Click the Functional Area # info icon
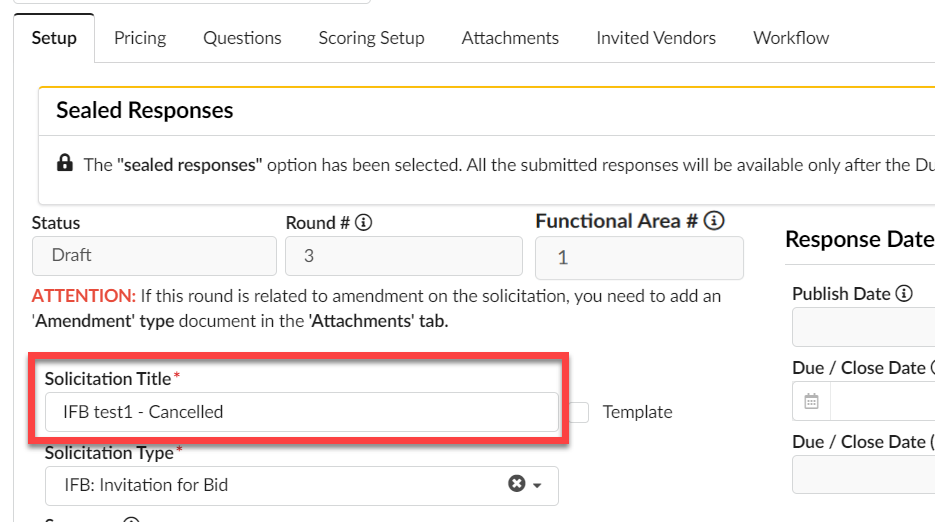 coord(714,221)
